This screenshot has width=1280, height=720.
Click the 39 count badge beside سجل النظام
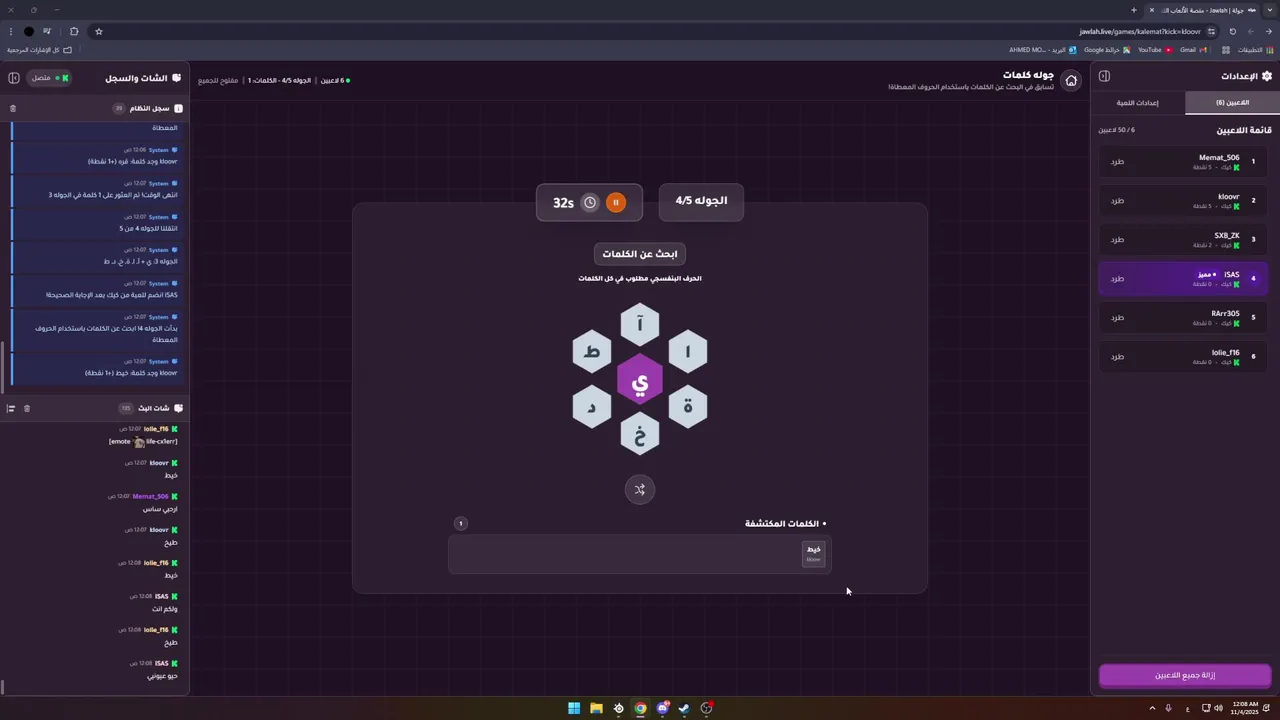click(x=119, y=108)
